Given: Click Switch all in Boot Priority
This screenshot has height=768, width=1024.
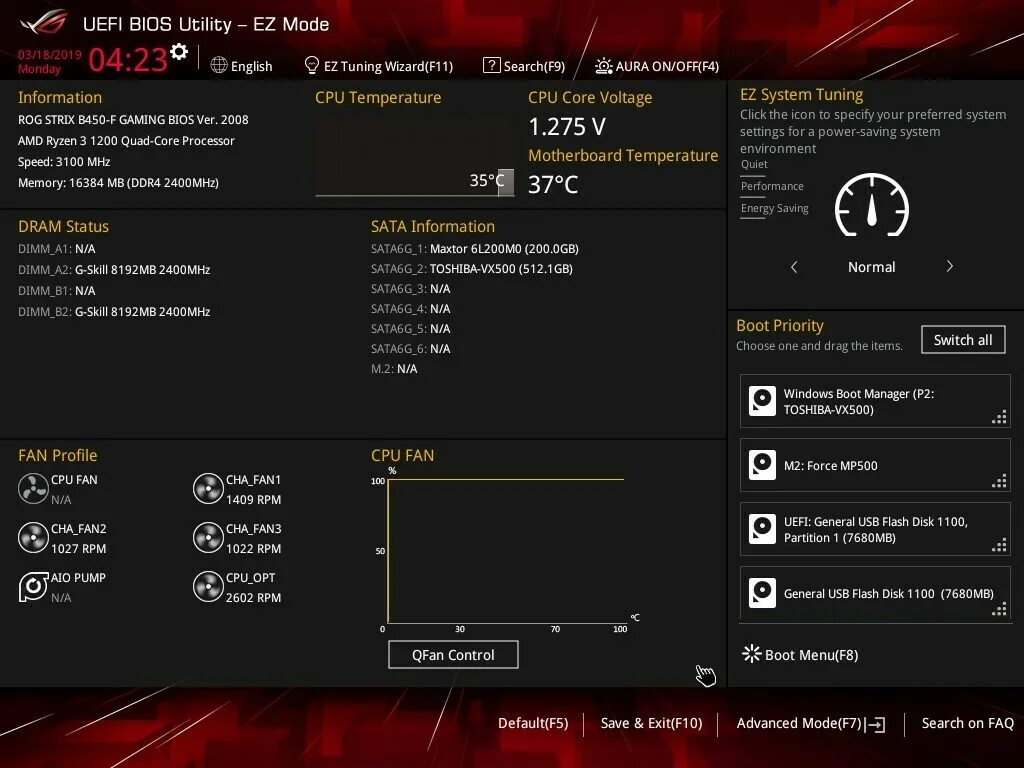Looking at the screenshot, I should 962,339.
